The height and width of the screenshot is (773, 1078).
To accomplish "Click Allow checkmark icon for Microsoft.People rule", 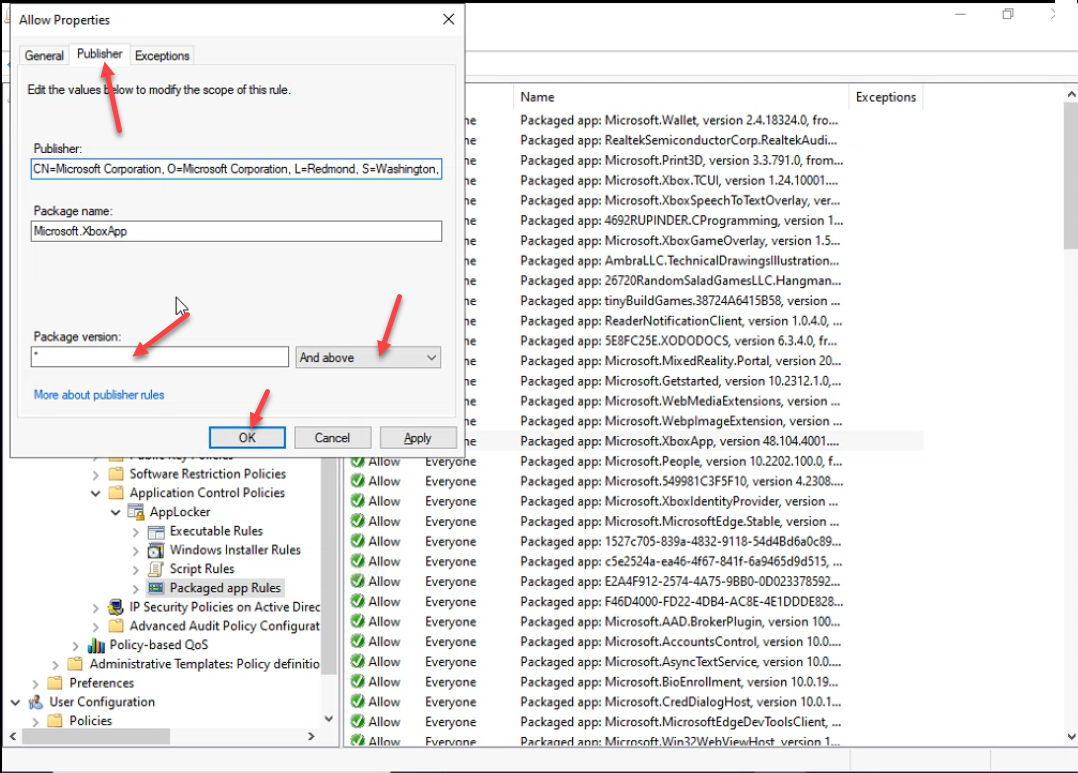I will coord(358,461).
